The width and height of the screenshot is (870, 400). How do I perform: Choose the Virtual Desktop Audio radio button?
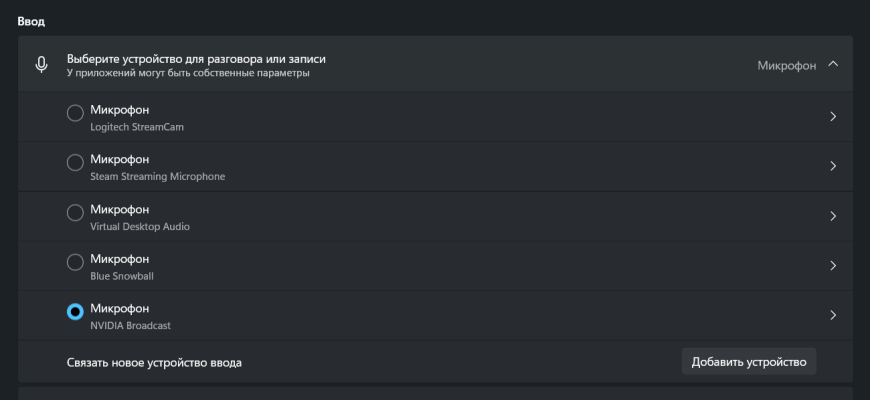coord(75,212)
